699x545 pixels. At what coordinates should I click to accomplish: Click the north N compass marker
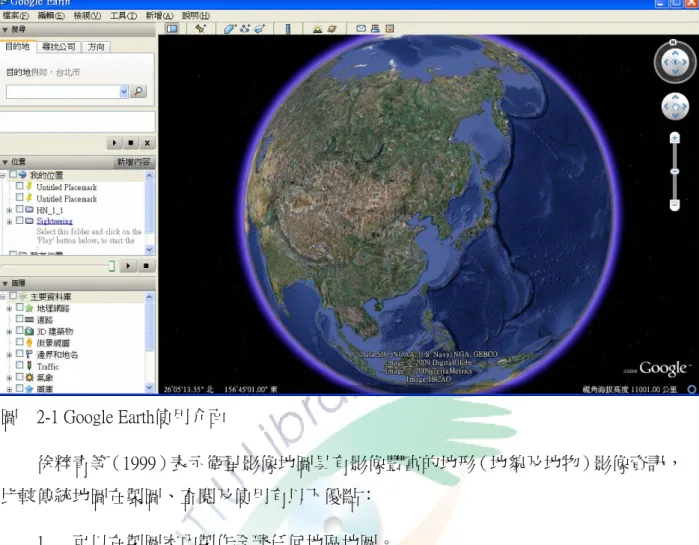pos(673,42)
